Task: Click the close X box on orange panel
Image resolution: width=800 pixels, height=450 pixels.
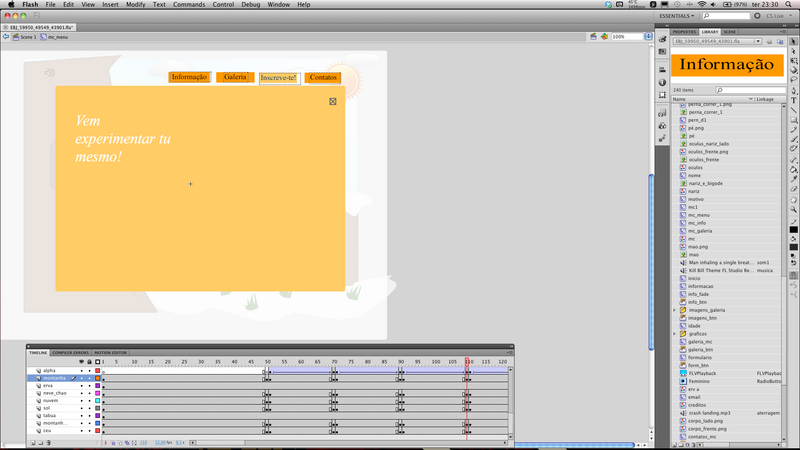Action: click(x=333, y=101)
